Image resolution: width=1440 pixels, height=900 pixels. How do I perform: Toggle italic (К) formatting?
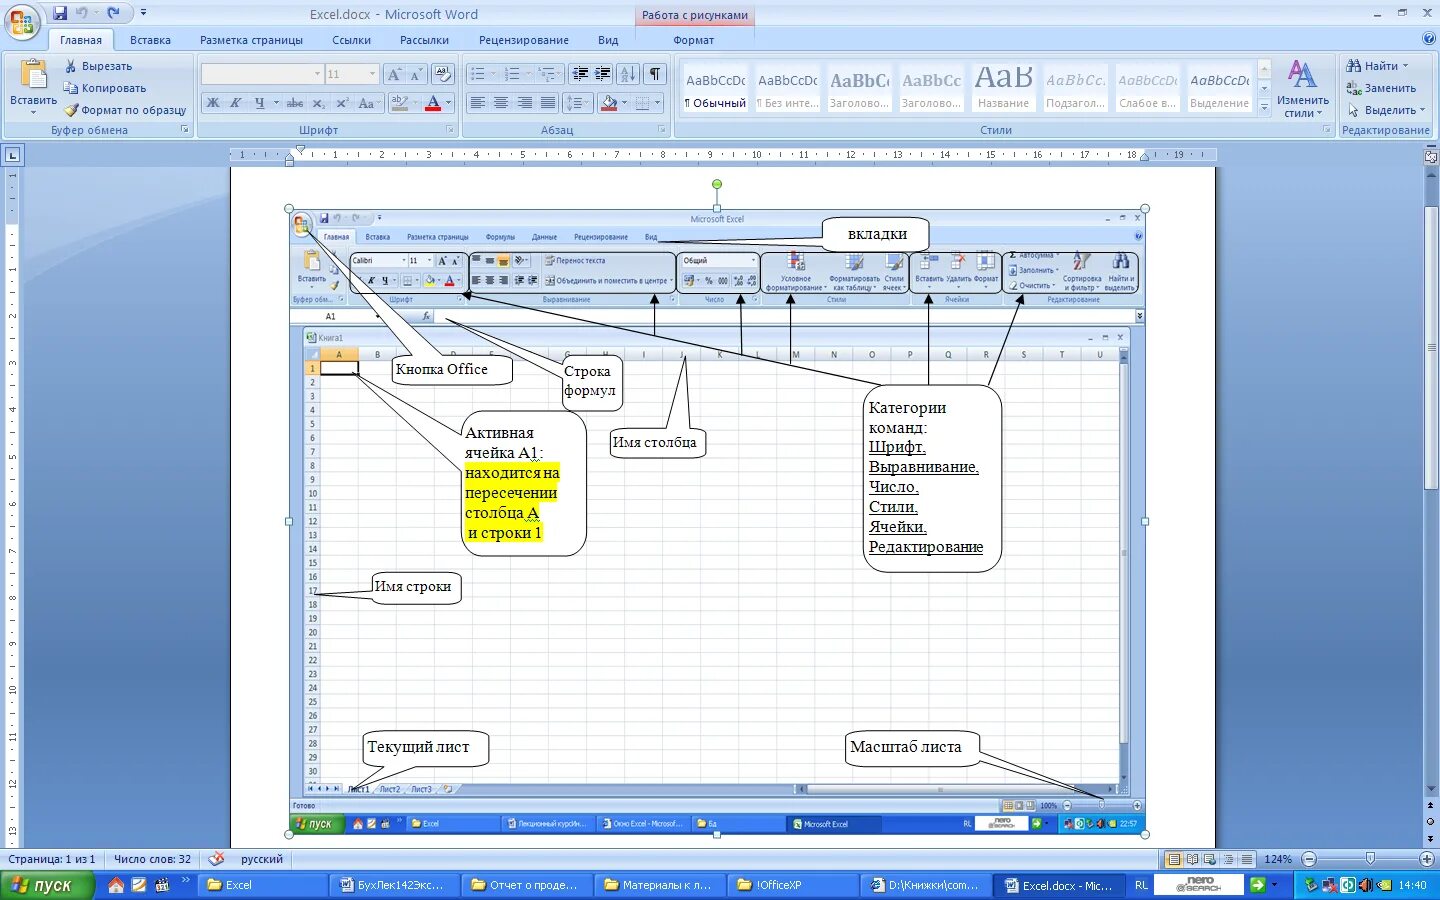click(x=236, y=103)
